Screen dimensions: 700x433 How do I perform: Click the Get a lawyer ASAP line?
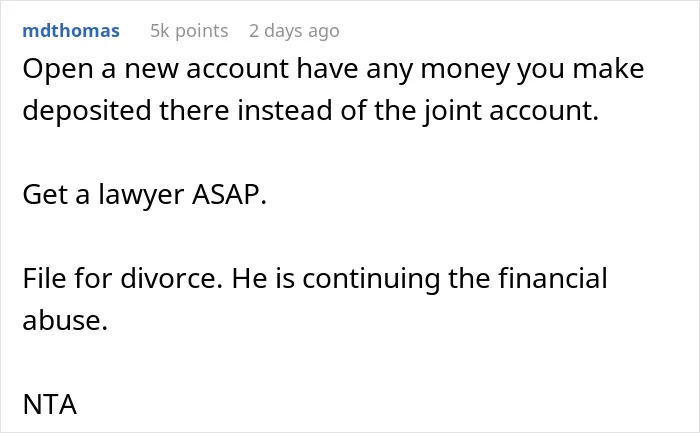pos(145,195)
